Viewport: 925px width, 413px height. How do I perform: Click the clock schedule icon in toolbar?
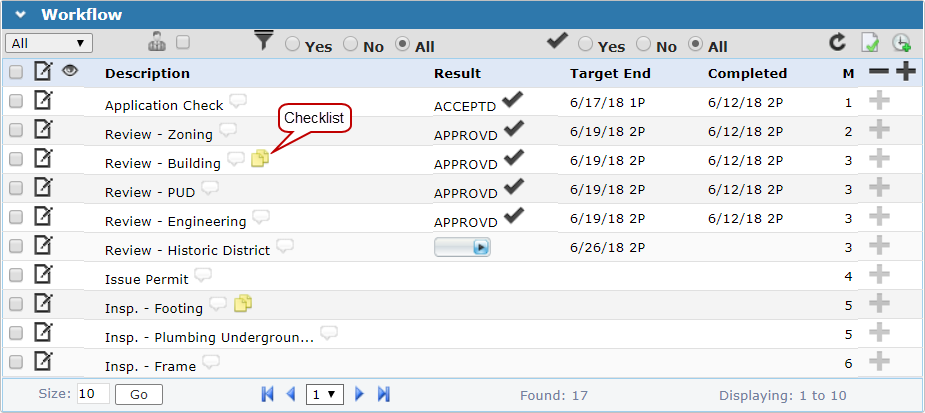click(901, 43)
